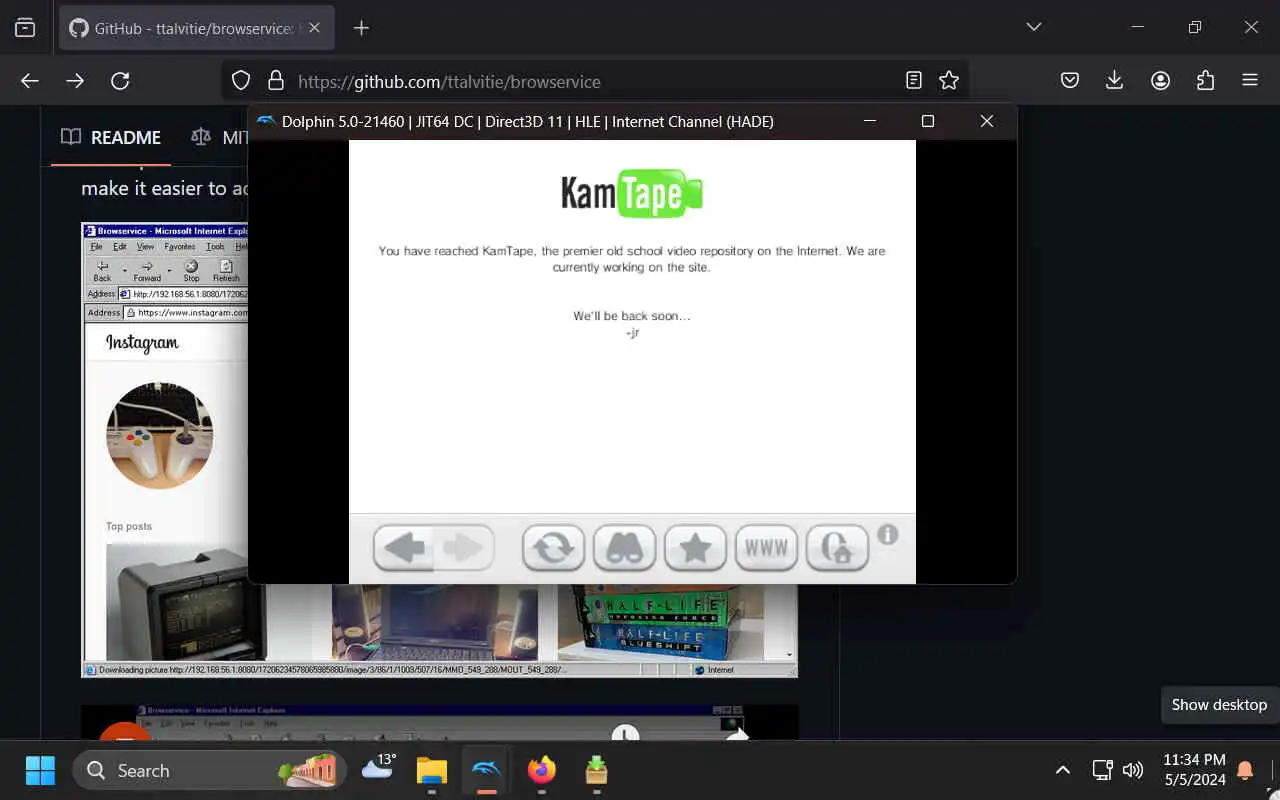Close the Dolphin emulator window
This screenshot has width=1280, height=800.
[x=987, y=121]
